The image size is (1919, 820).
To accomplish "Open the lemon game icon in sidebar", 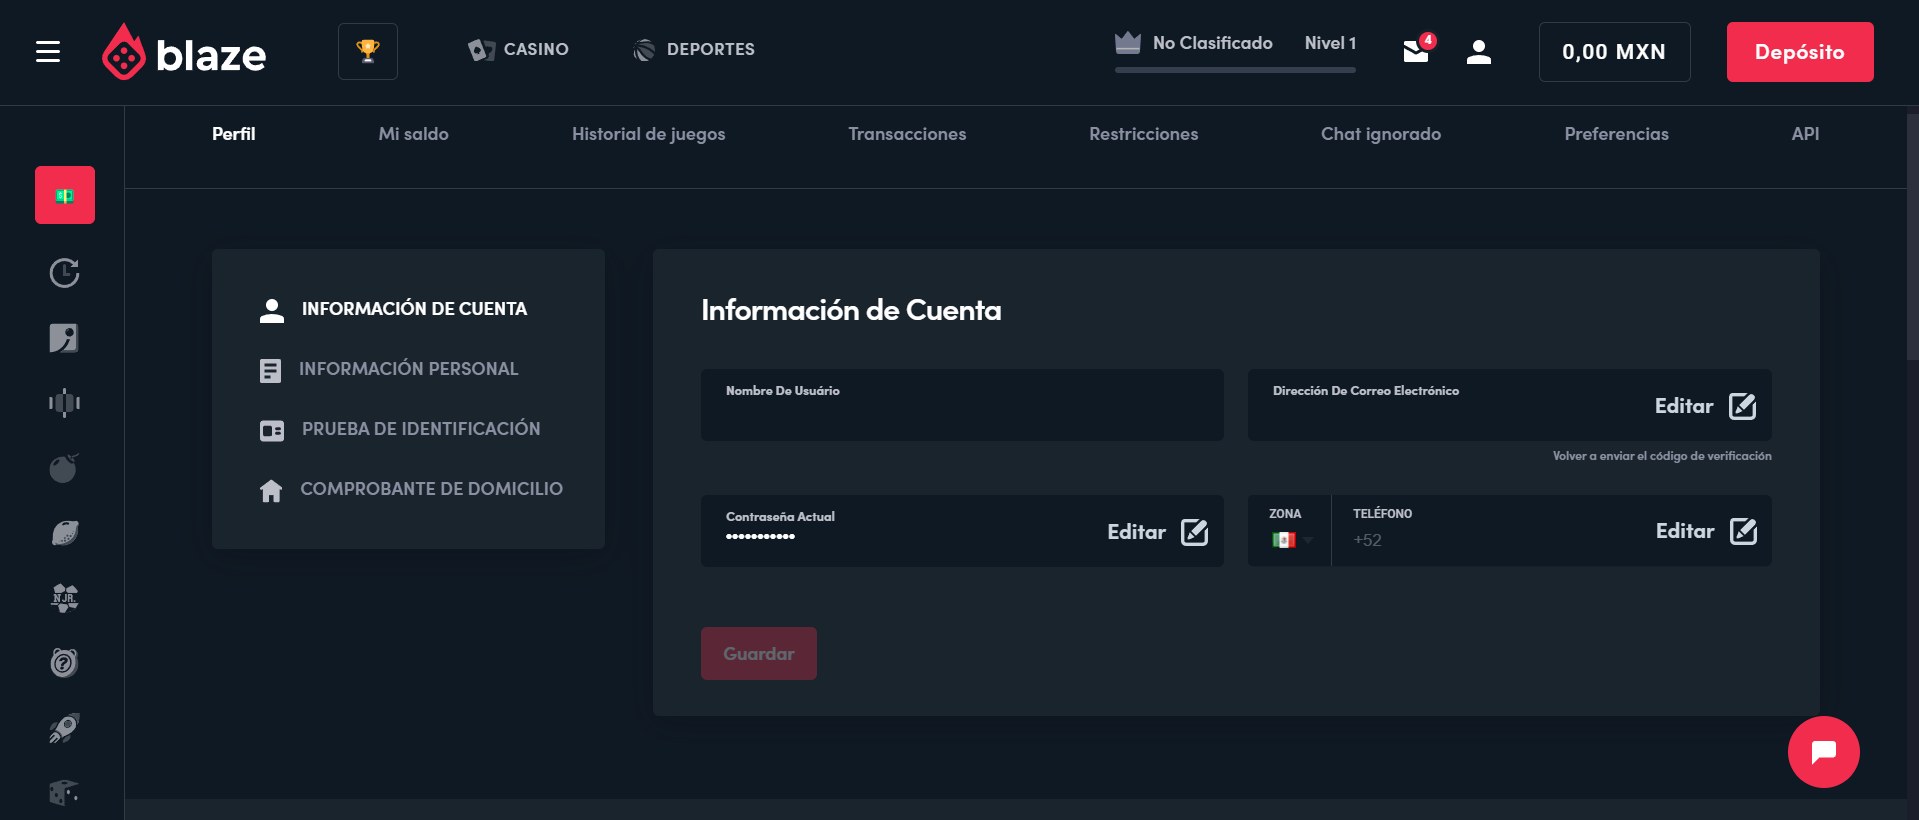I will (64, 533).
